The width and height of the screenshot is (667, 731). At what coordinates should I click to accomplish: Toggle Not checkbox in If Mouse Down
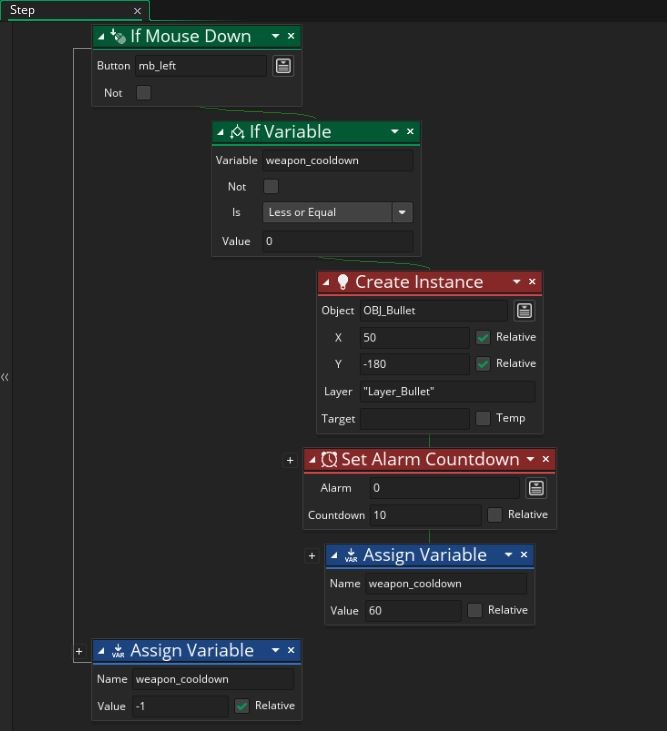click(143, 93)
